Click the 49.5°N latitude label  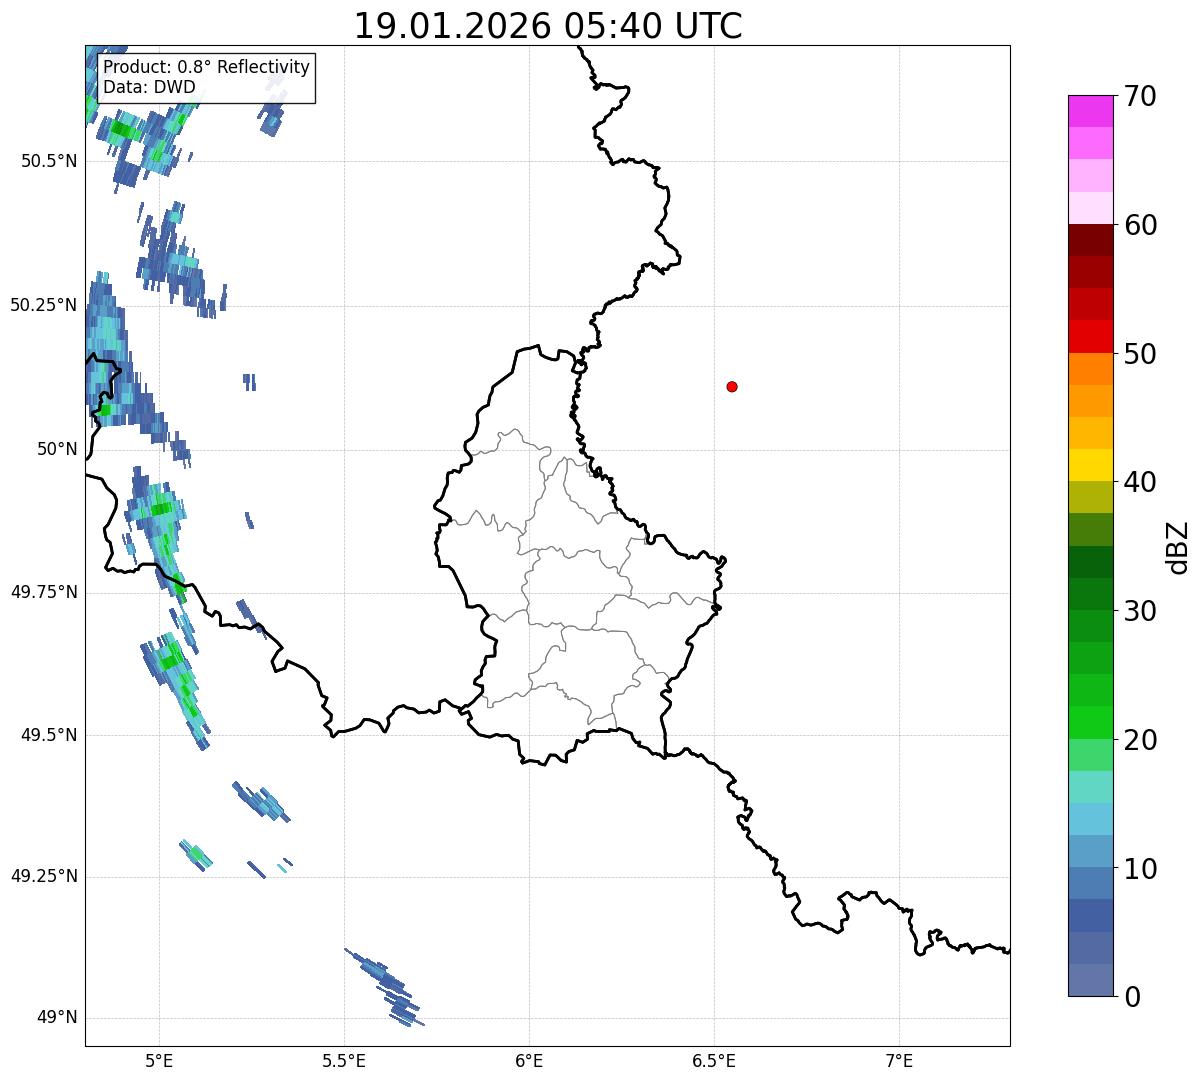48,735
